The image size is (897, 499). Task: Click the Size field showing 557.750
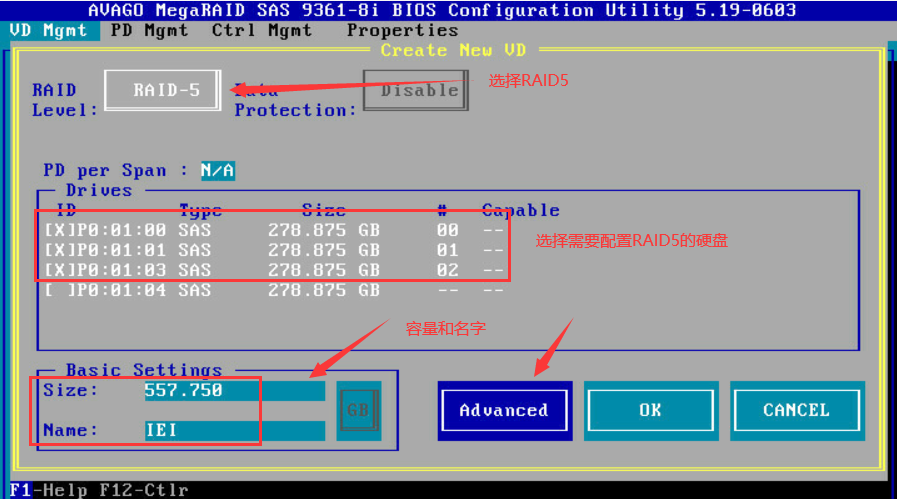pyautogui.click(x=235, y=391)
